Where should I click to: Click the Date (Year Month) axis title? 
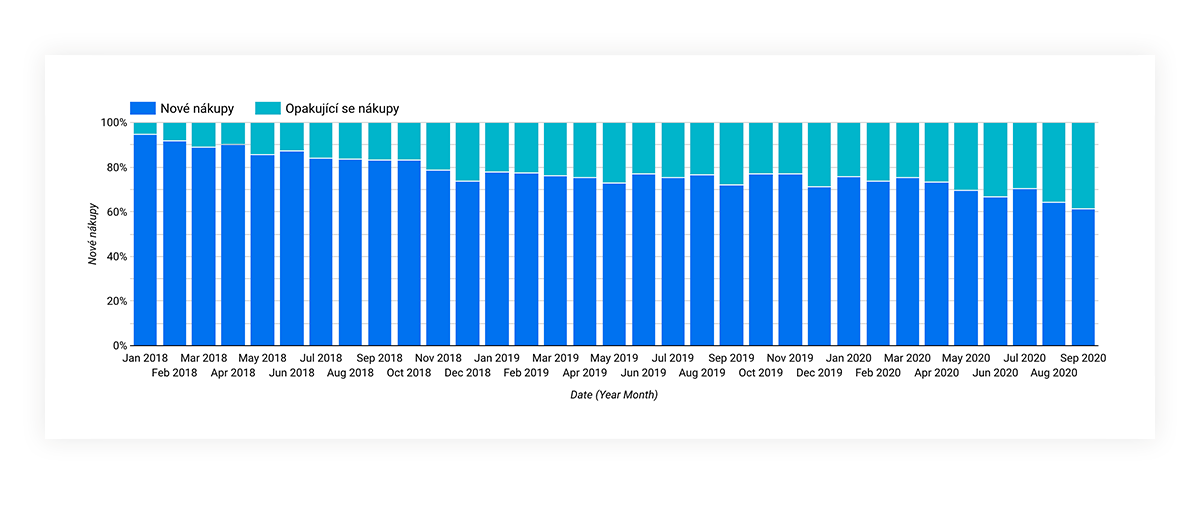pyautogui.click(x=614, y=395)
